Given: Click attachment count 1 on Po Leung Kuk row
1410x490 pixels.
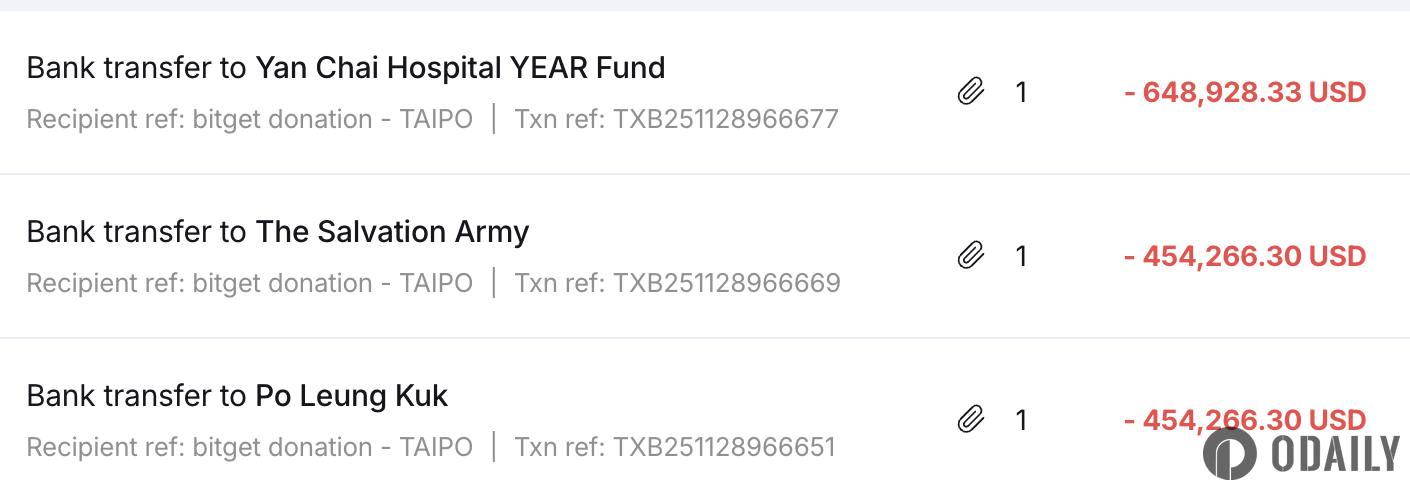Looking at the screenshot, I should 1021,420.
